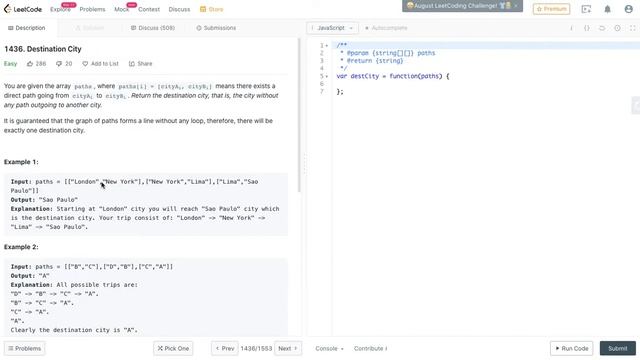Click Pick One random problem
The image size is (640, 360).
pos(173,348)
